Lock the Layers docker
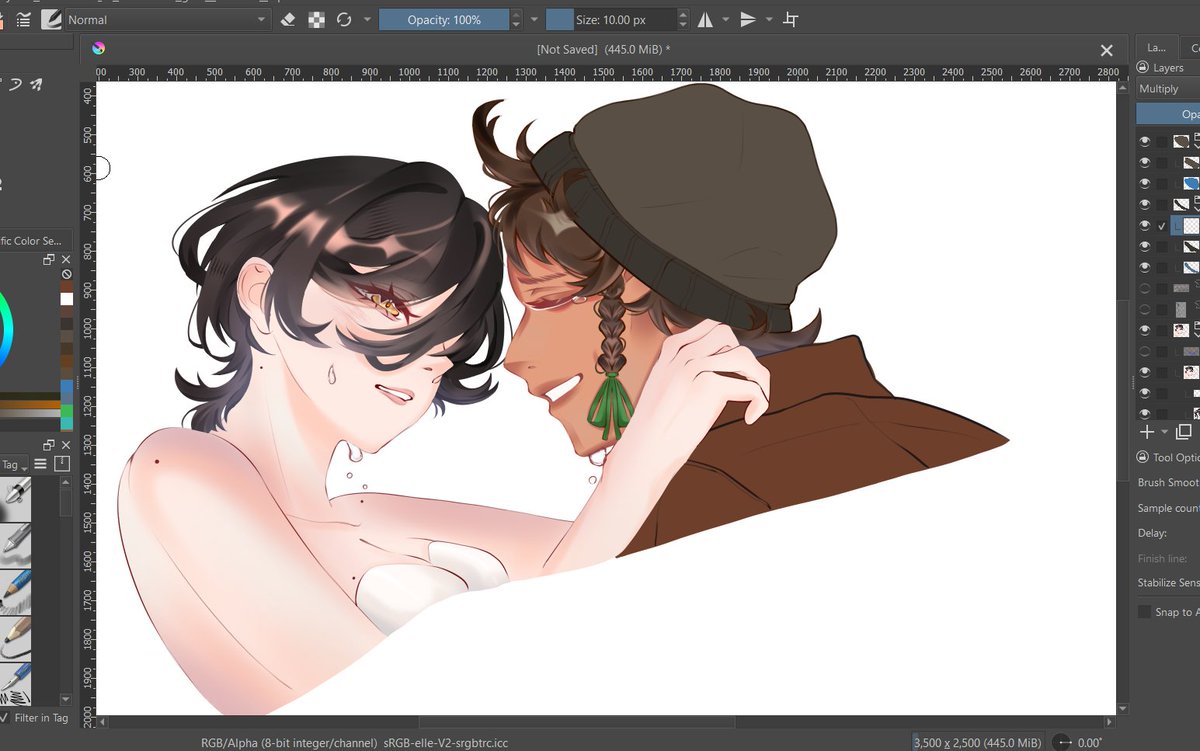 [1143, 67]
